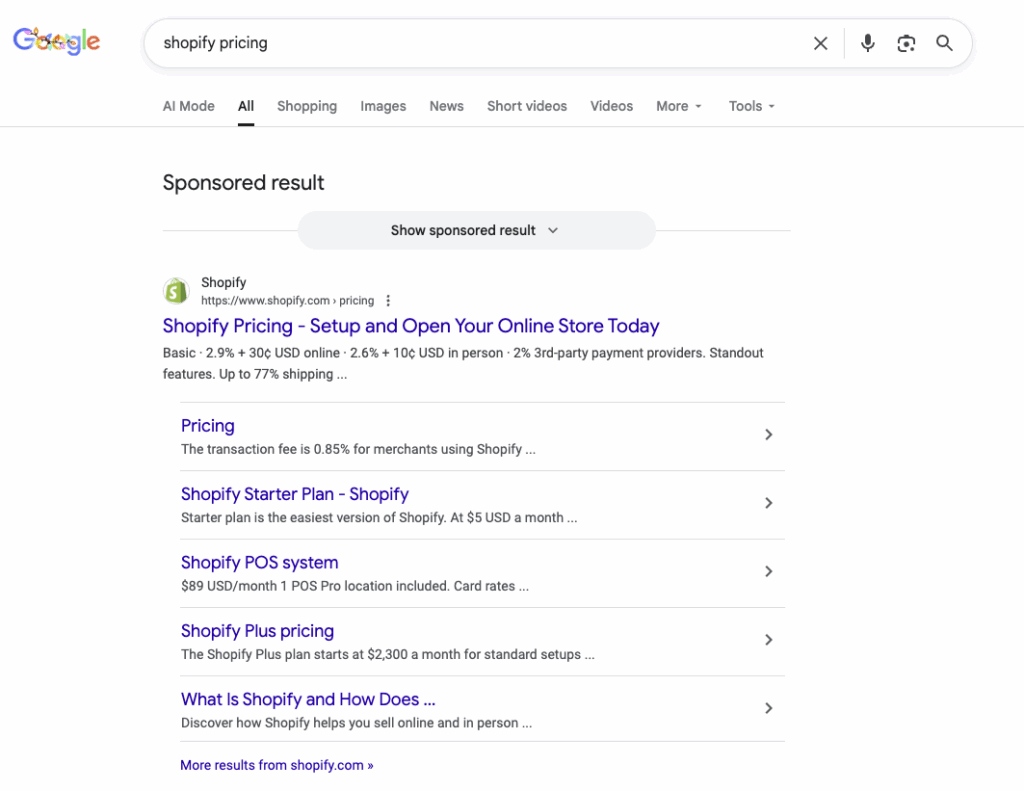Screen dimensions: 1024x791
Task: Click More results from shopify.com
Action: [276, 765]
